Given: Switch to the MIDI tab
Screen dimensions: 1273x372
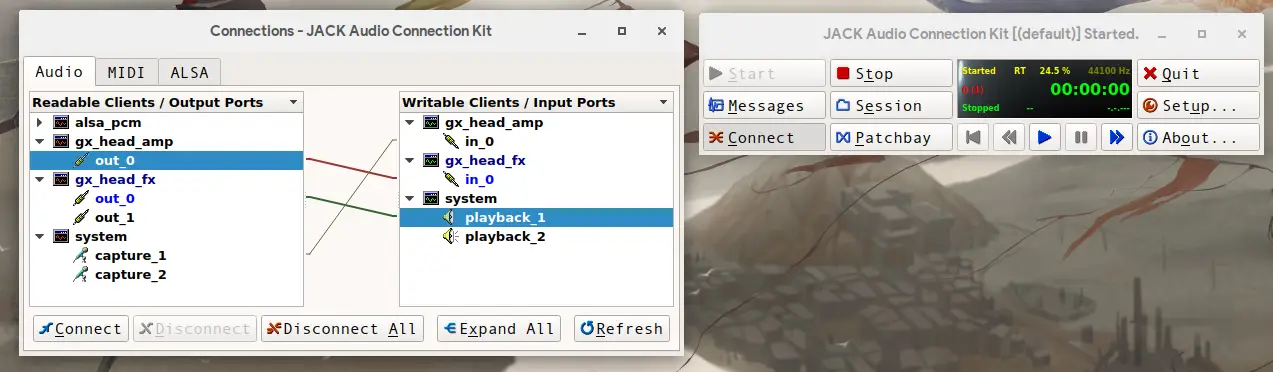Looking at the screenshot, I should coord(126,72).
